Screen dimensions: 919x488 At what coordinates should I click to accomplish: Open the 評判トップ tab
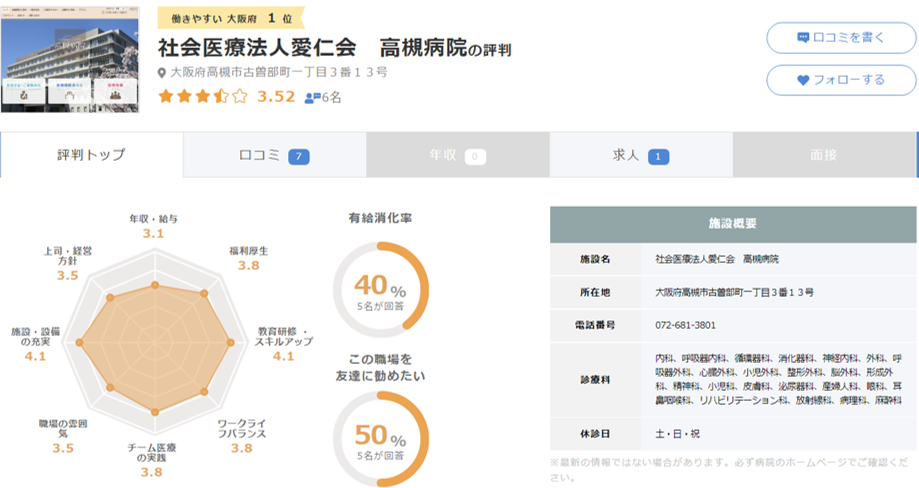tap(91, 155)
